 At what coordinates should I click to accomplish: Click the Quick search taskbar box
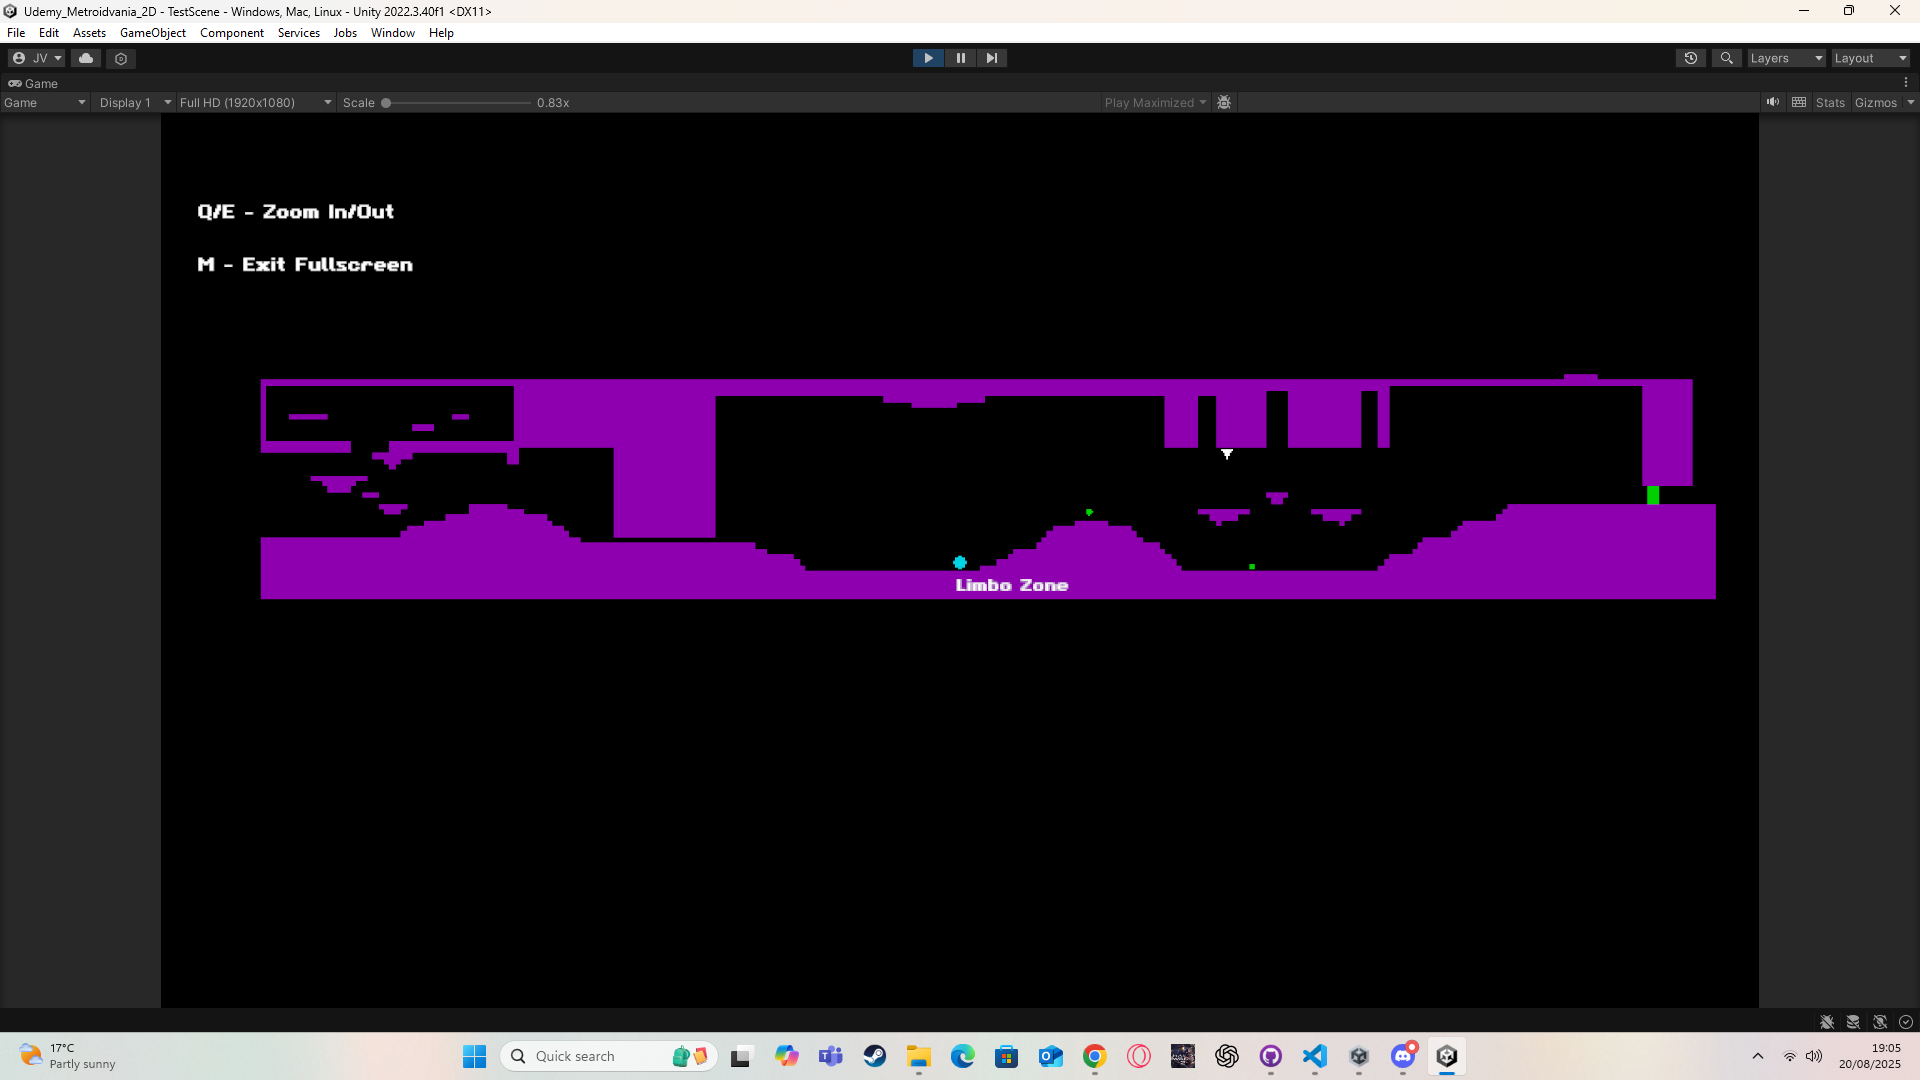coord(608,1056)
